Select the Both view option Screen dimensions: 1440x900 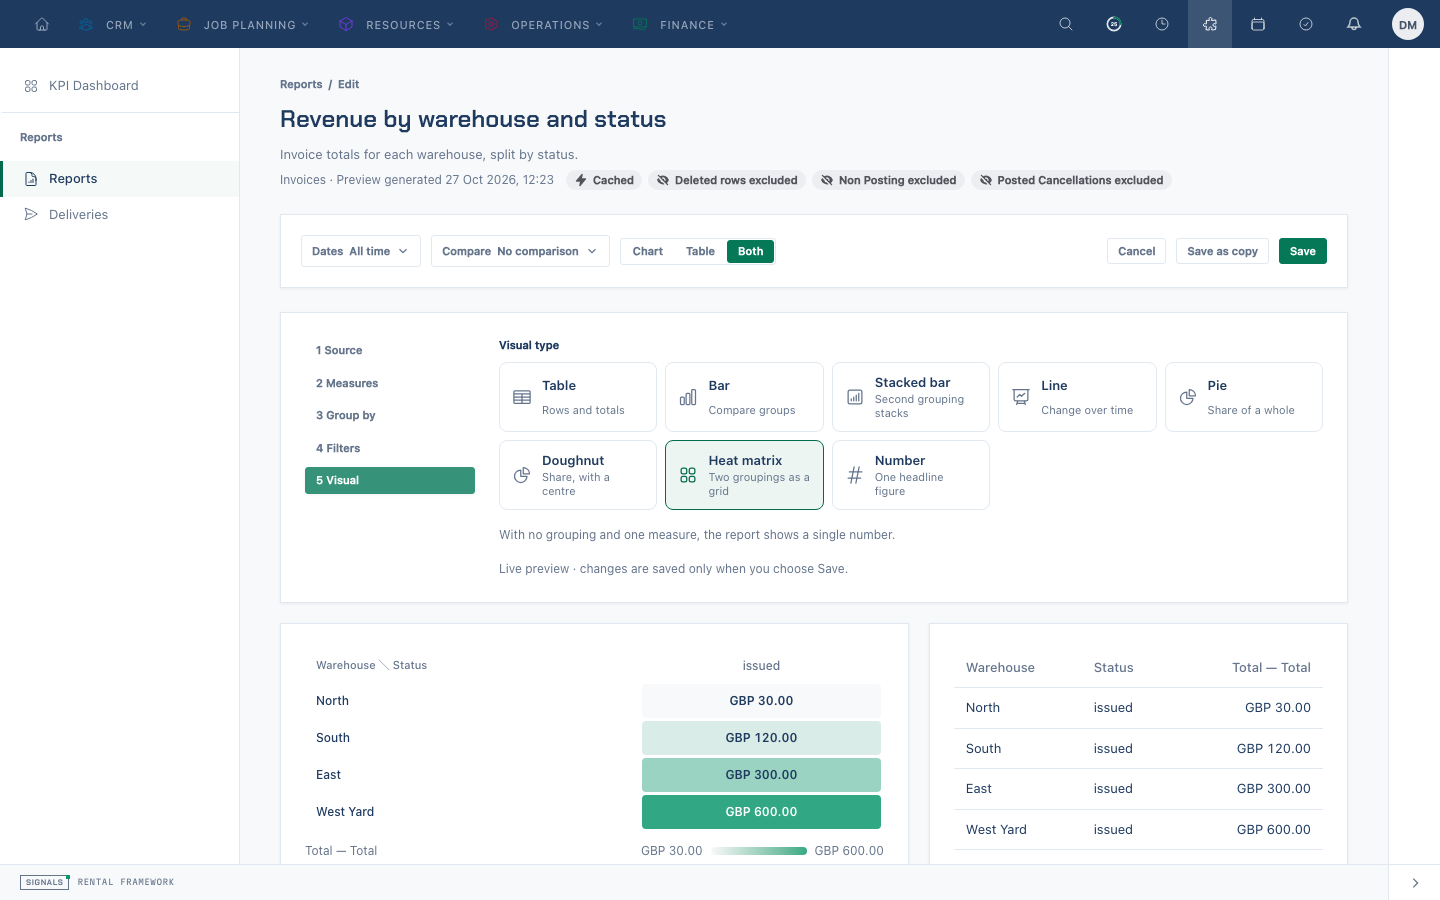click(751, 251)
